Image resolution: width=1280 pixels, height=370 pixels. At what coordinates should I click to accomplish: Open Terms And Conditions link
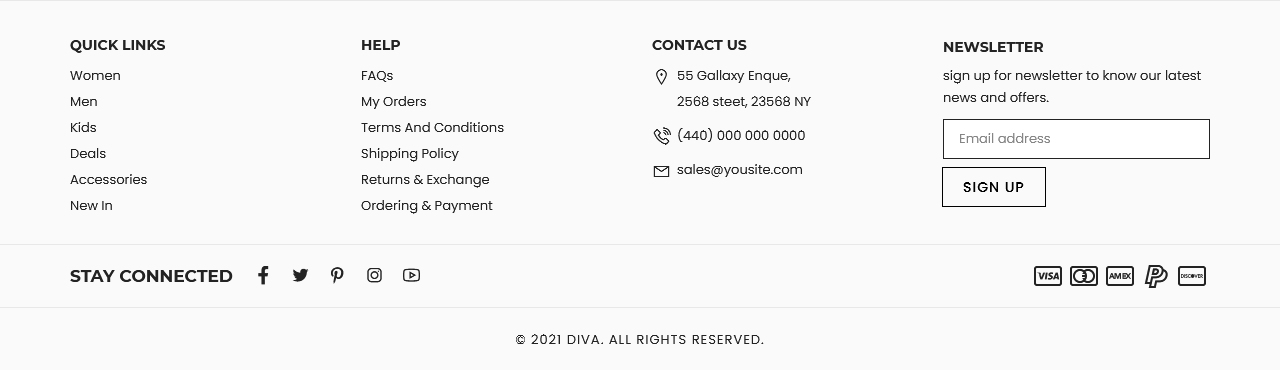pyautogui.click(x=432, y=128)
